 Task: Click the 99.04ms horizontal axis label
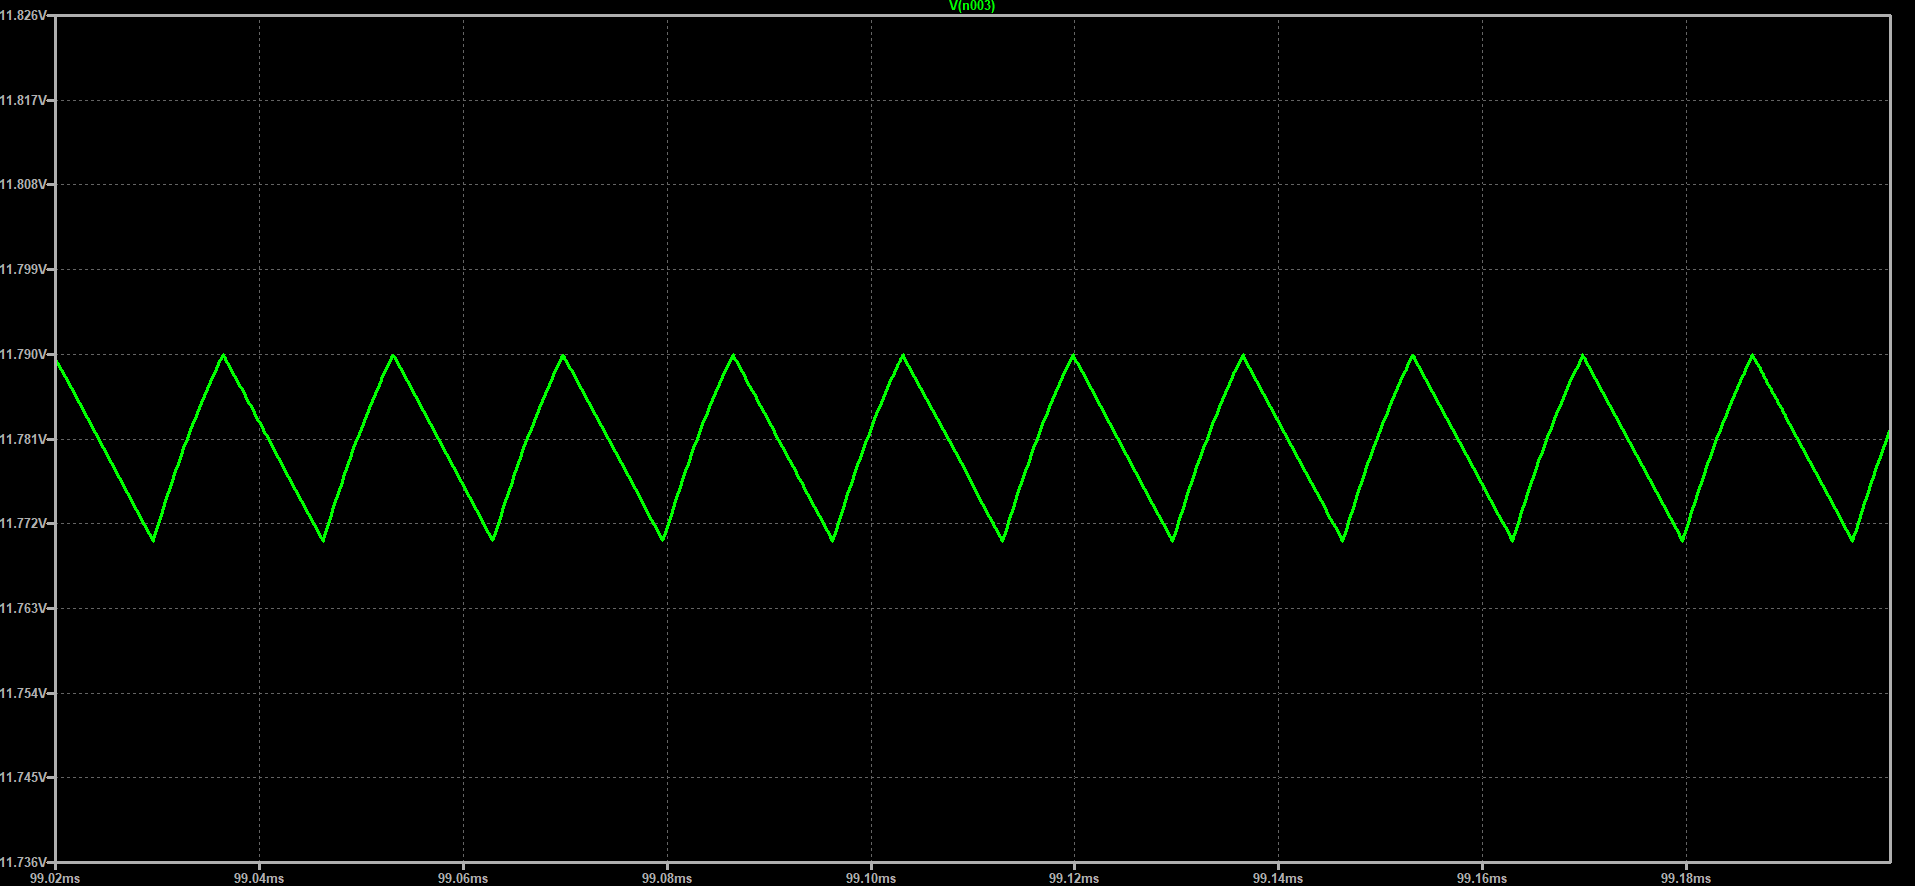[259, 878]
